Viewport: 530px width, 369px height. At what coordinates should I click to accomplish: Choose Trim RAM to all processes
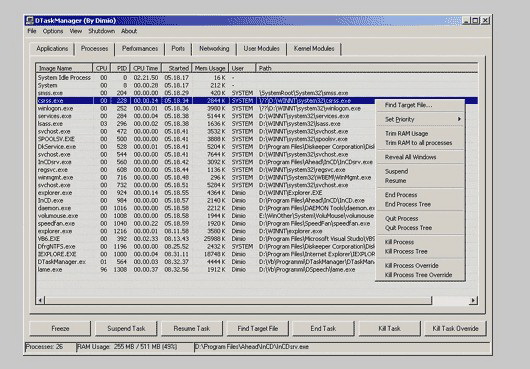click(420, 143)
